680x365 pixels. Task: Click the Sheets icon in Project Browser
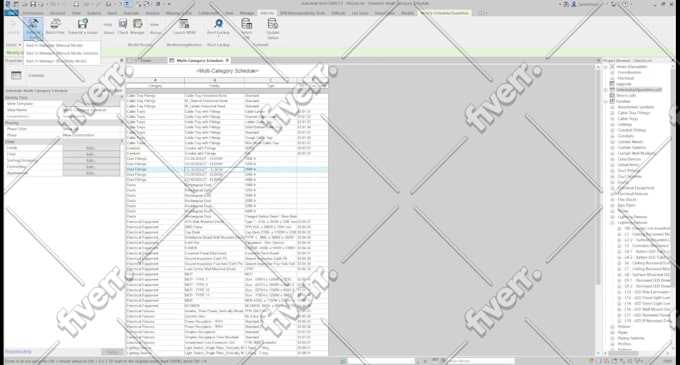point(612,95)
